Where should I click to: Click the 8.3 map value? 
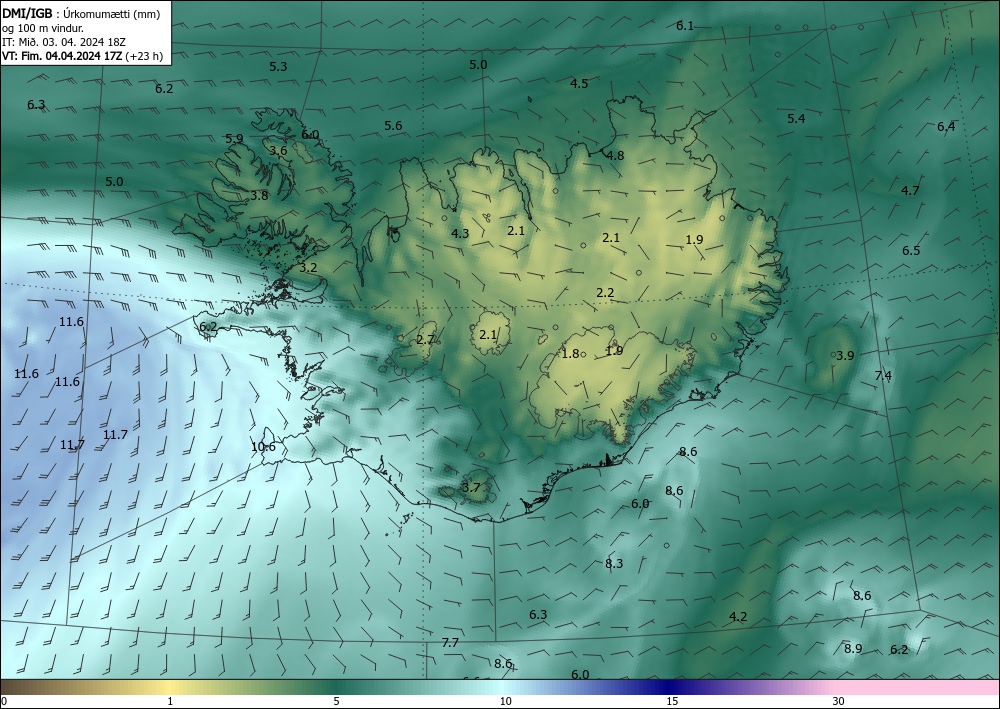pyautogui.click(x=614, y=564)
